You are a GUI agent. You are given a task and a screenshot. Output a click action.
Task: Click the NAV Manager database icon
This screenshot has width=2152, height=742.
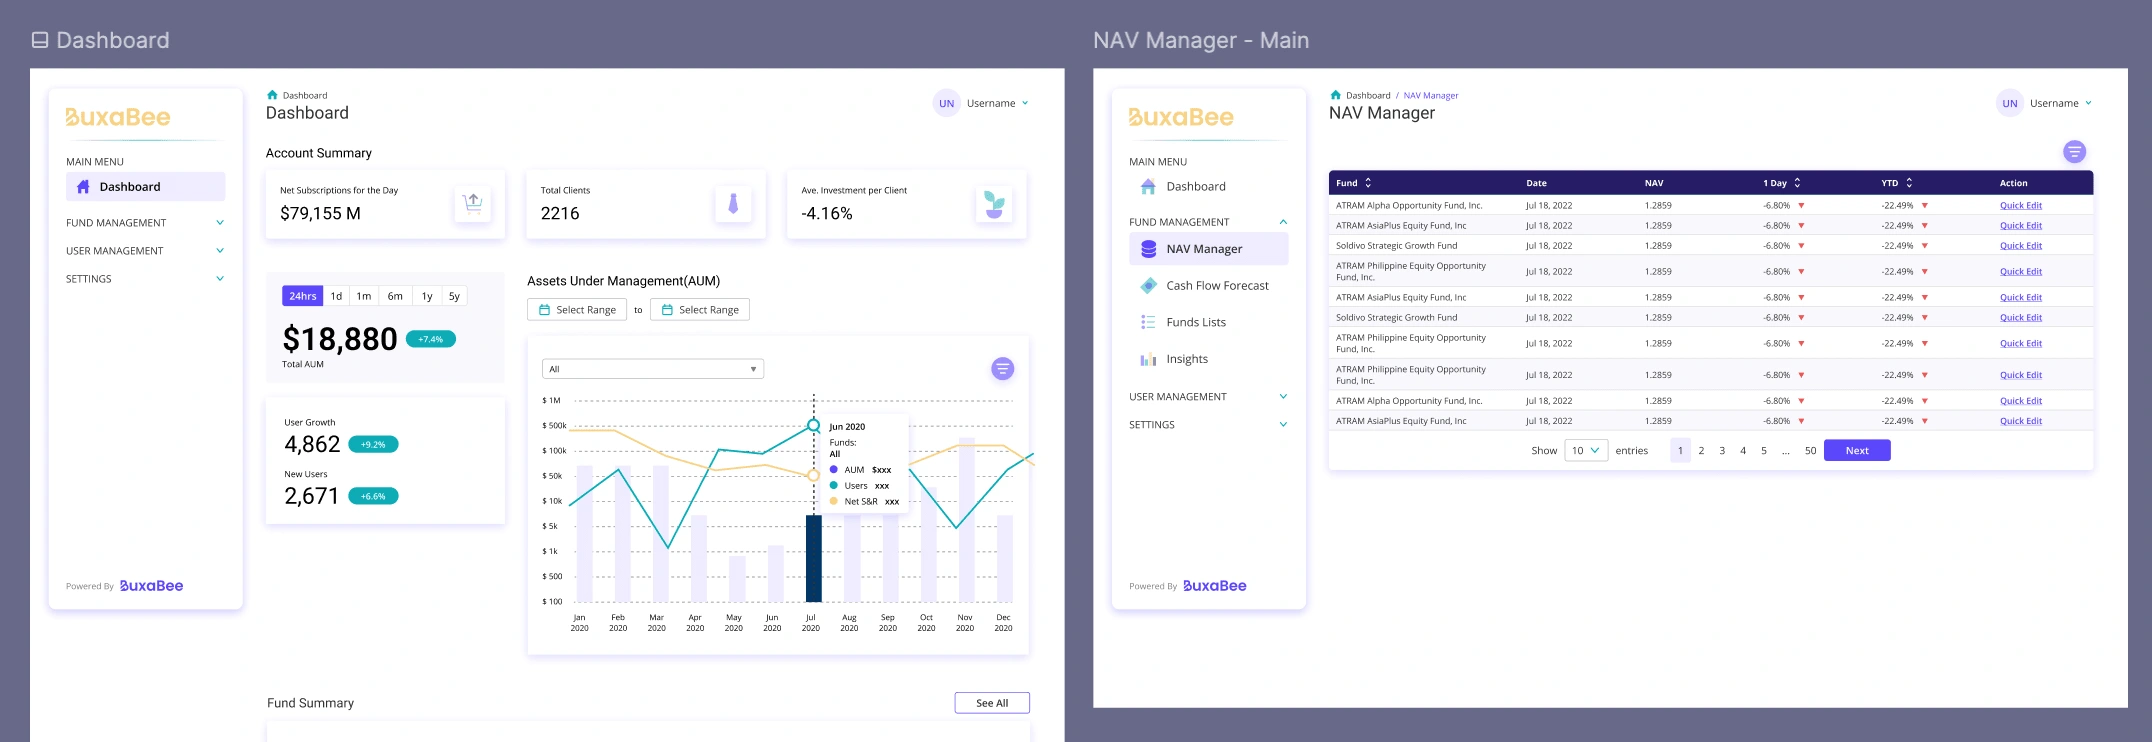point(1148,249)
